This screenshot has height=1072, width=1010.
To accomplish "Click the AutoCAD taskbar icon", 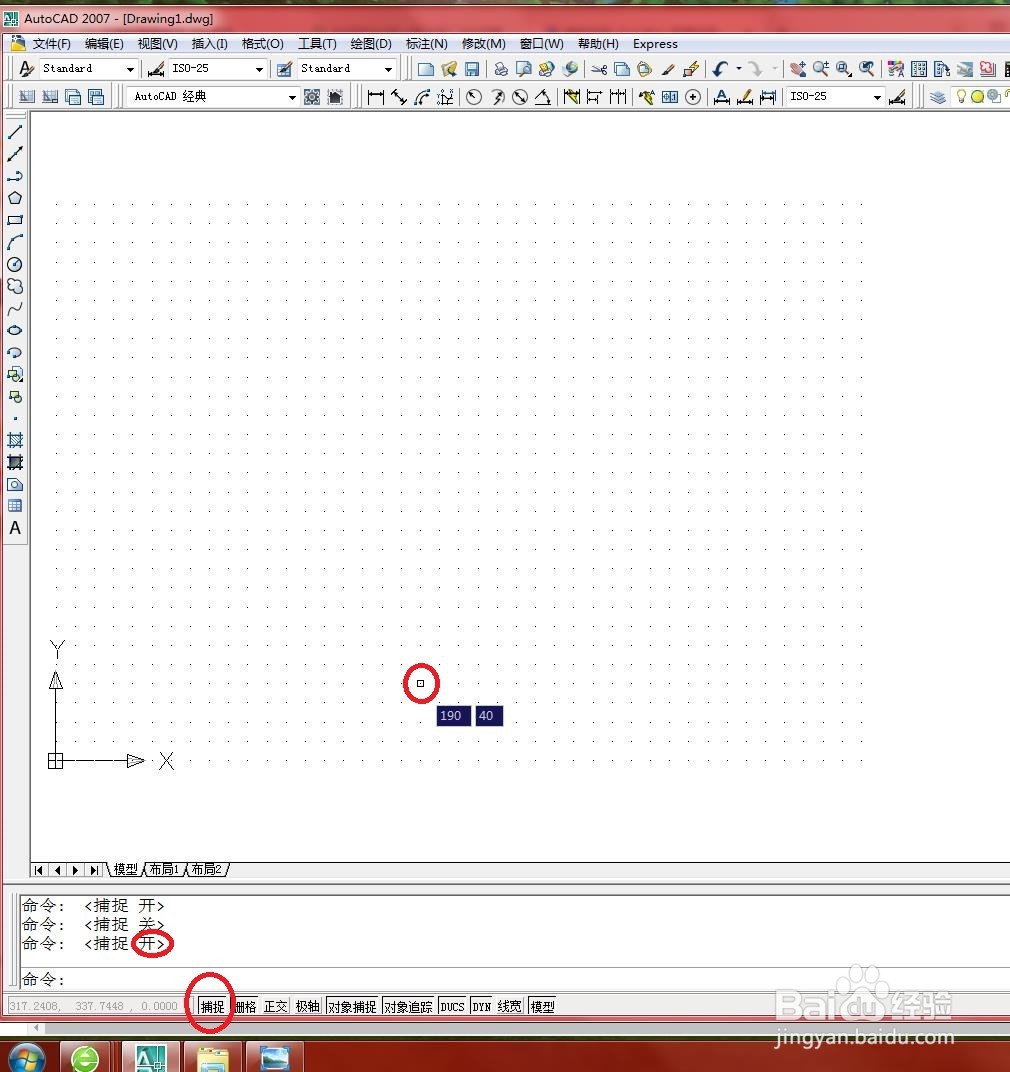I will tap(150, 1058).
